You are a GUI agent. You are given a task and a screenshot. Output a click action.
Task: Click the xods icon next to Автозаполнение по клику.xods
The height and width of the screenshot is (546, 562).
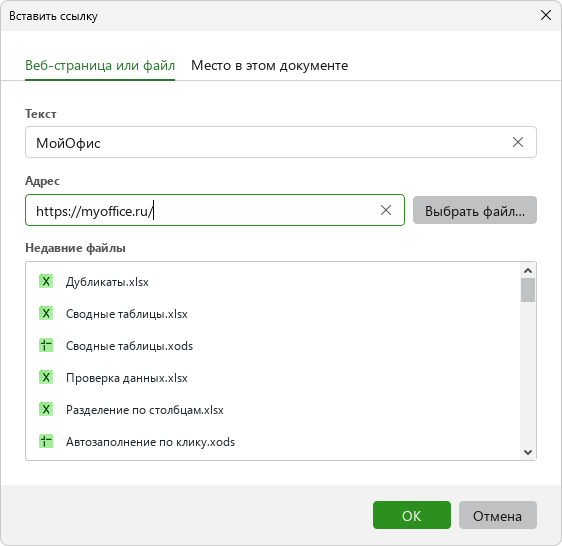coord(46,441)
